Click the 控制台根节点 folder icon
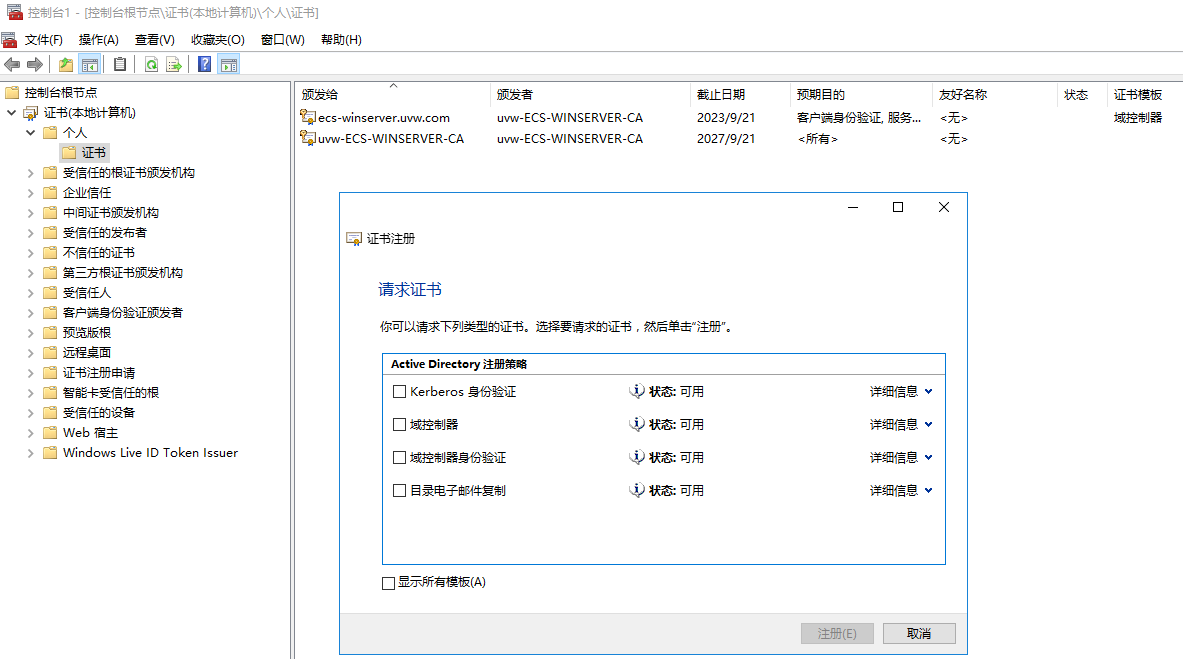 (12, 92)
